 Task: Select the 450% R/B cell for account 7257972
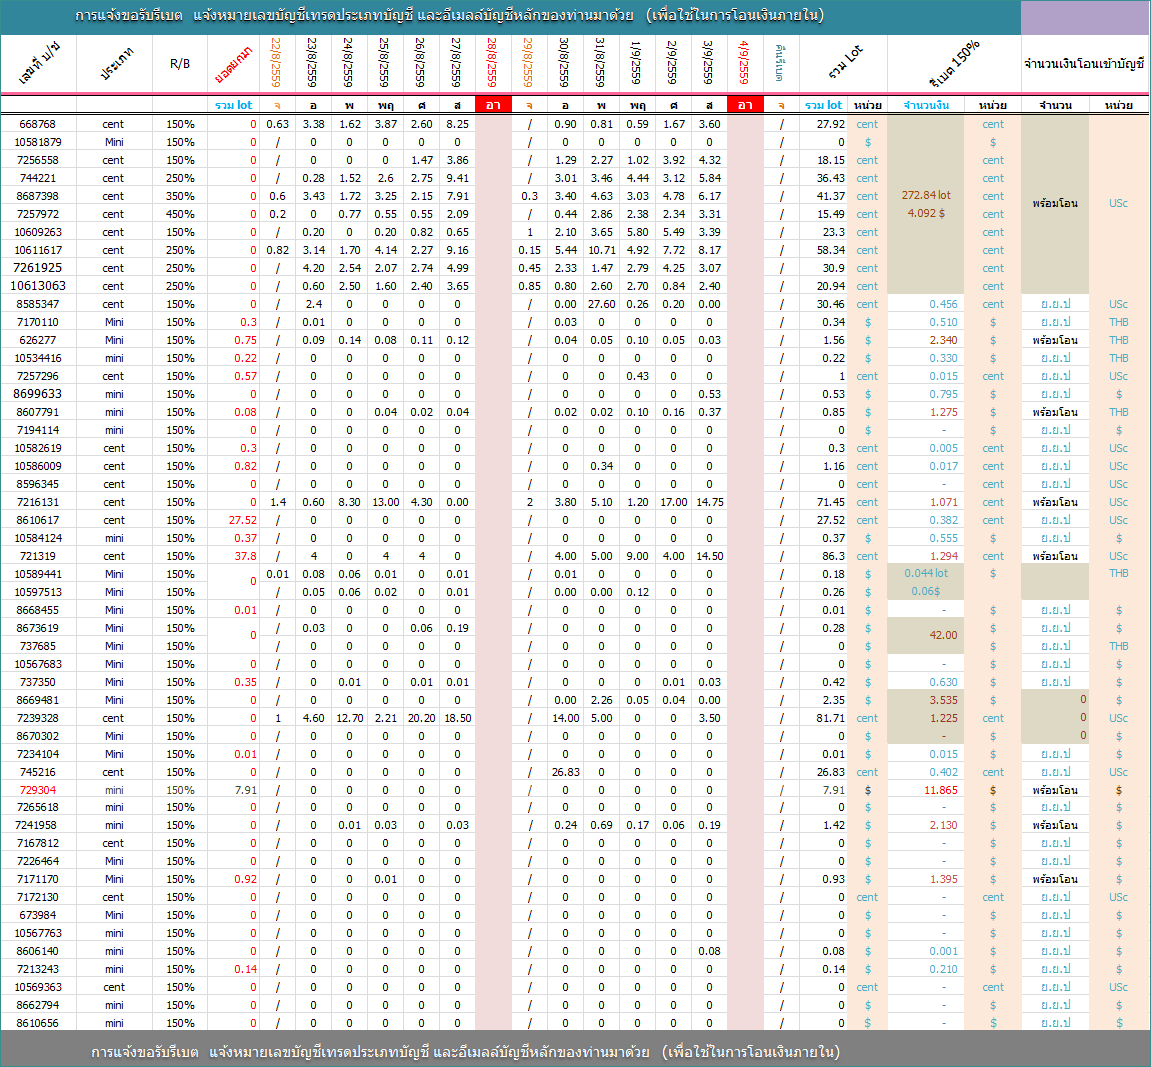pos(180,214)
